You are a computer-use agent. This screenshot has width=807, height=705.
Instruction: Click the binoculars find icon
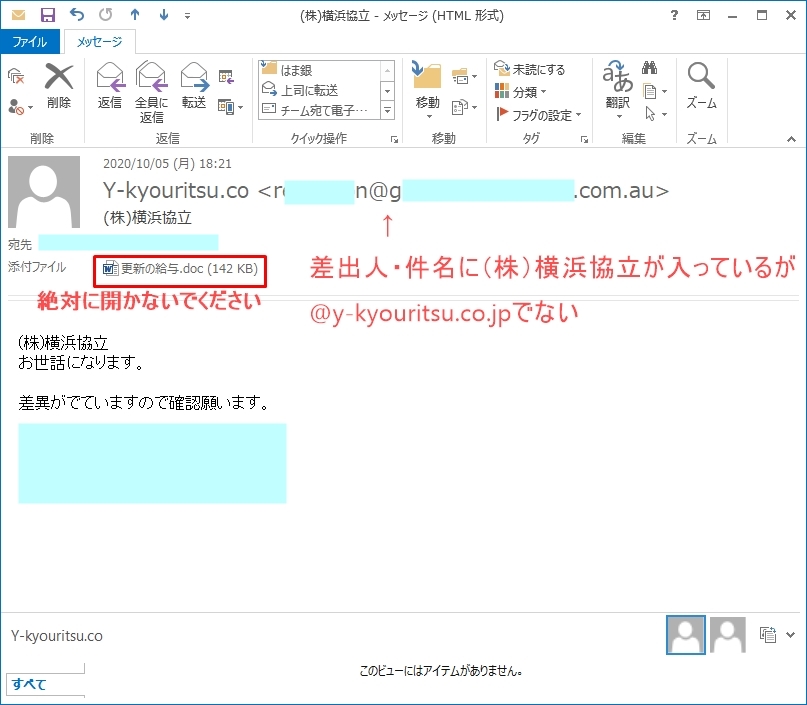650,67
